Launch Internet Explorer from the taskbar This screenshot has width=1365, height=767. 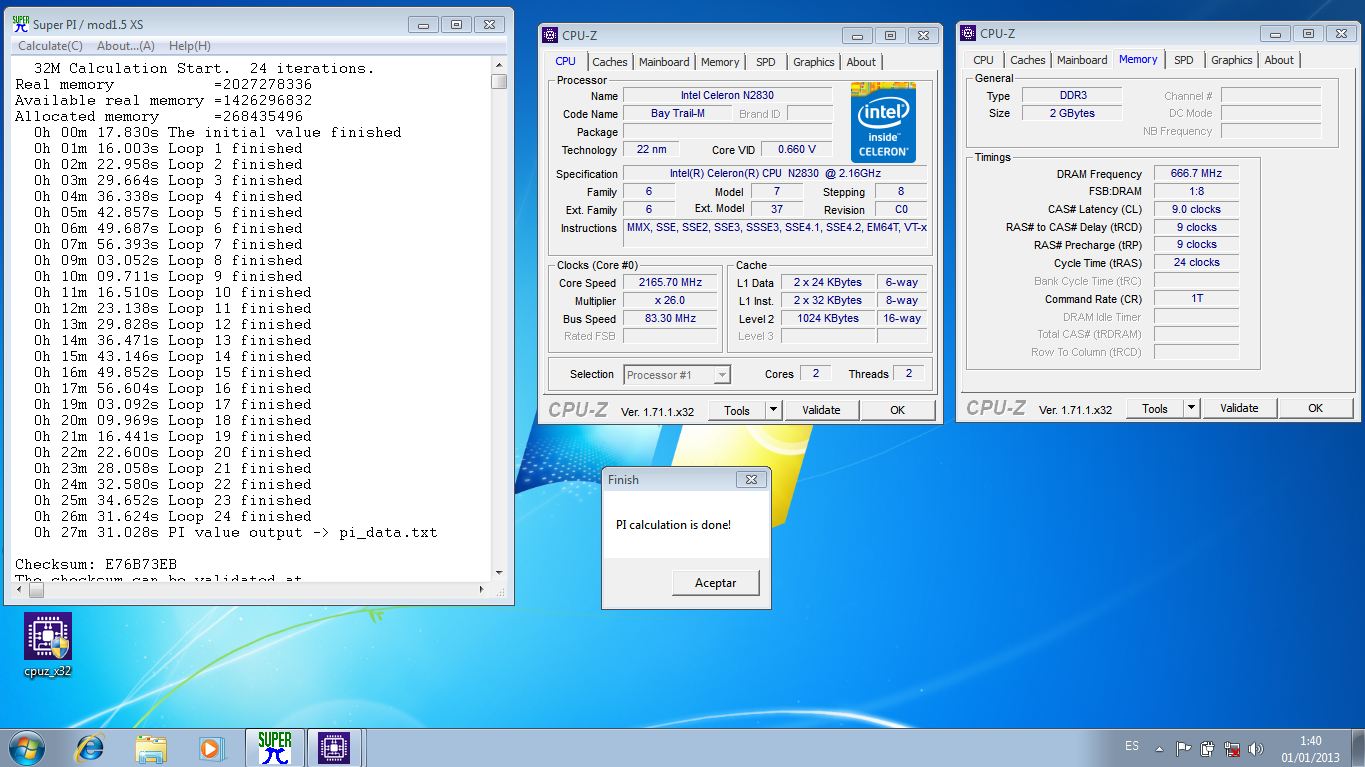pyautogui.click(x=90, y=748)
